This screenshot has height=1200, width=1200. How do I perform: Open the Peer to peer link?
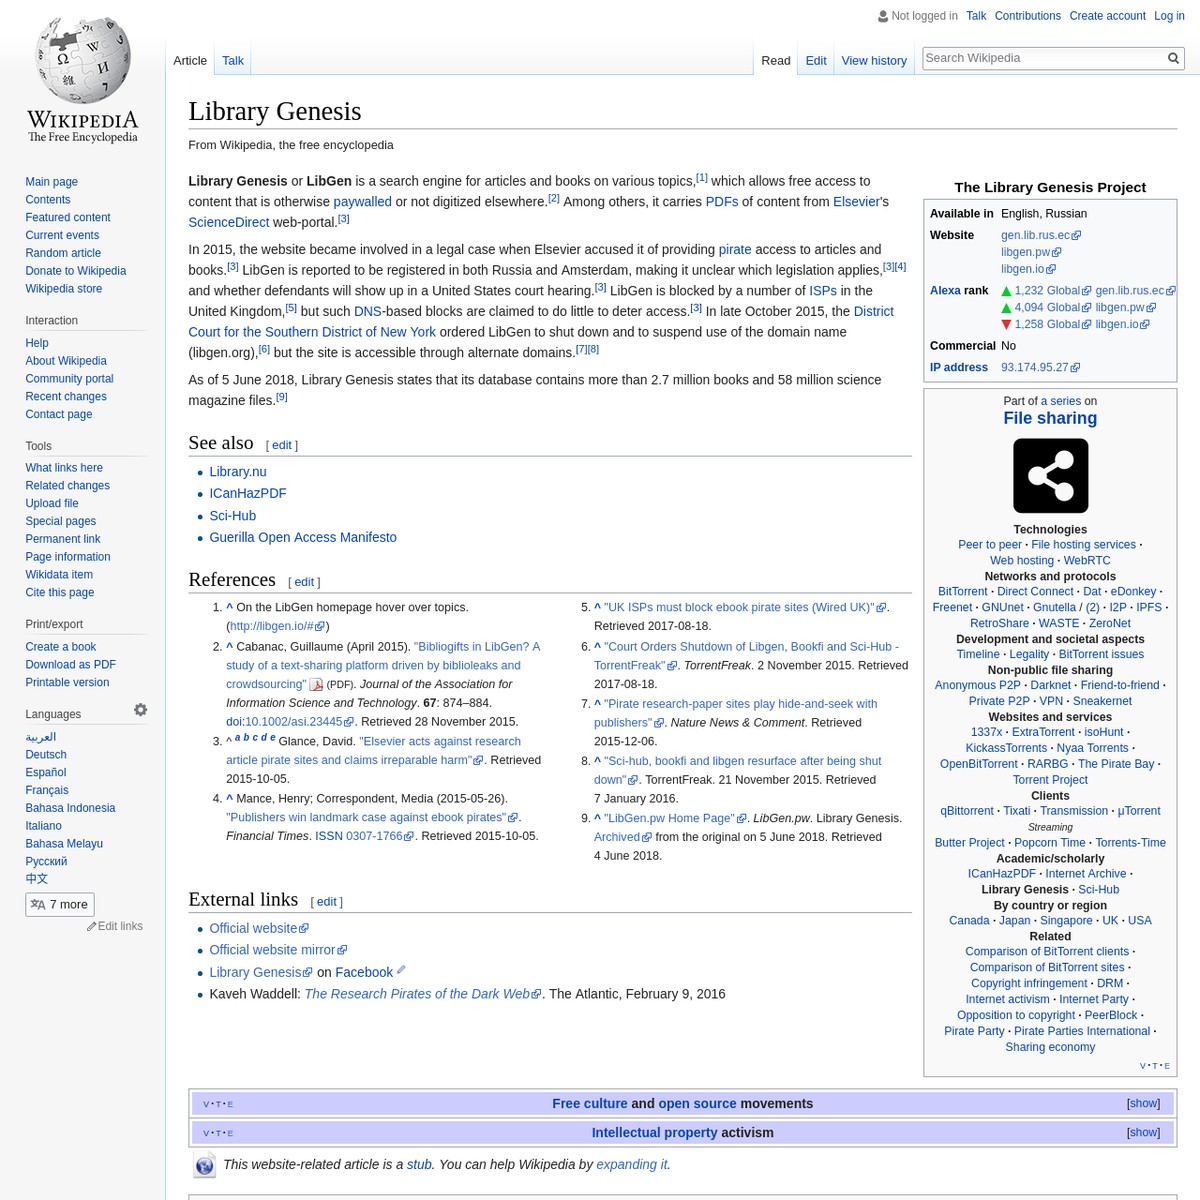990,545
